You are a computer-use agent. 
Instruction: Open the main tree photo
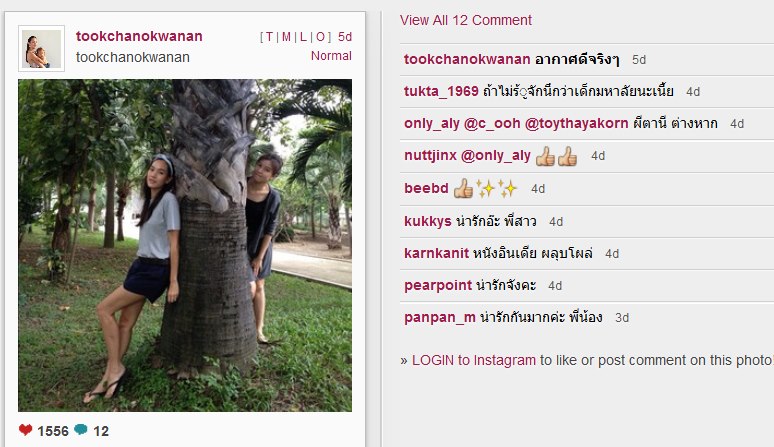tap(185, 245)
